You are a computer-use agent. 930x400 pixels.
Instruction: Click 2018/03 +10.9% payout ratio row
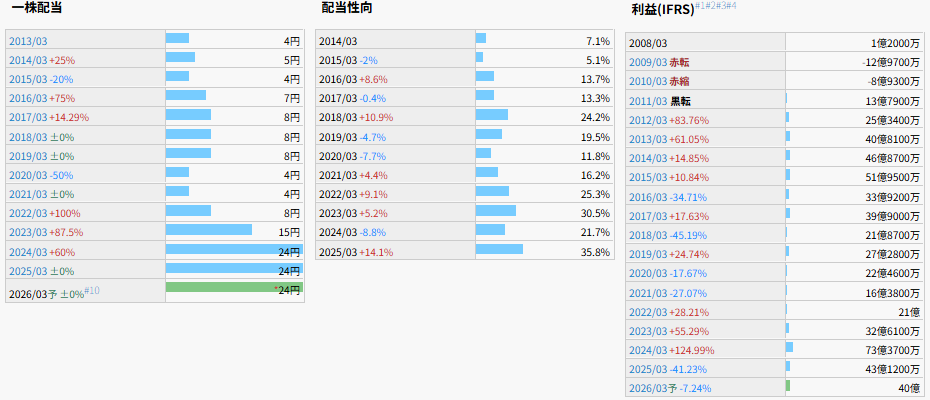356,118
